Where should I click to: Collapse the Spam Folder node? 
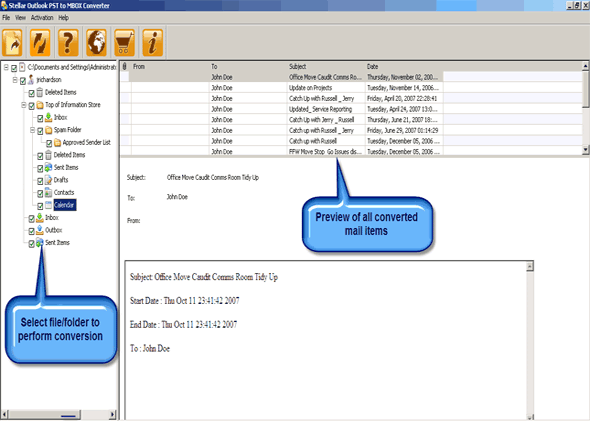(32, 130)
